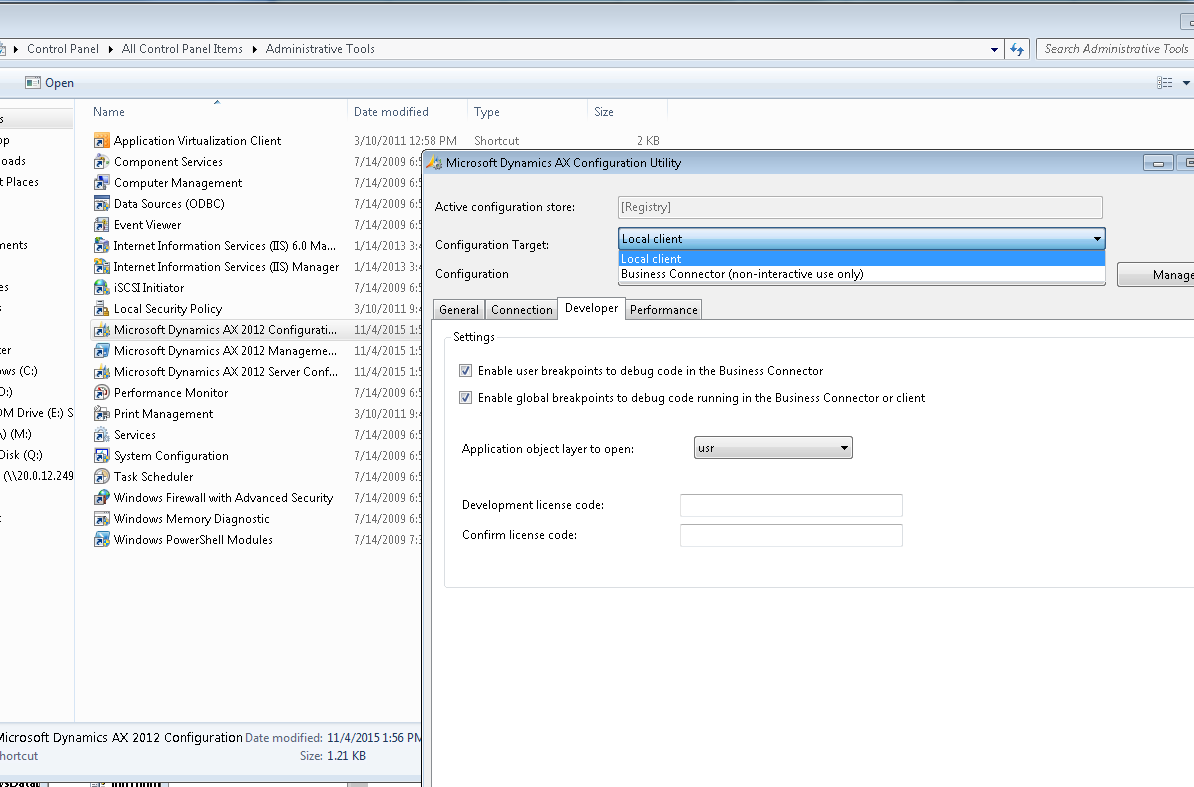
Task: Toggle Enable global breakpoints checkbox
Action: click(465, 397)
